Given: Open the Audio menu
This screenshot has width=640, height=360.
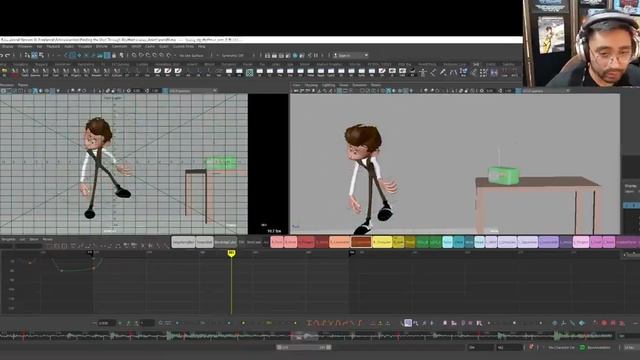Looking at the screenshot, I should tap(69, 47).
